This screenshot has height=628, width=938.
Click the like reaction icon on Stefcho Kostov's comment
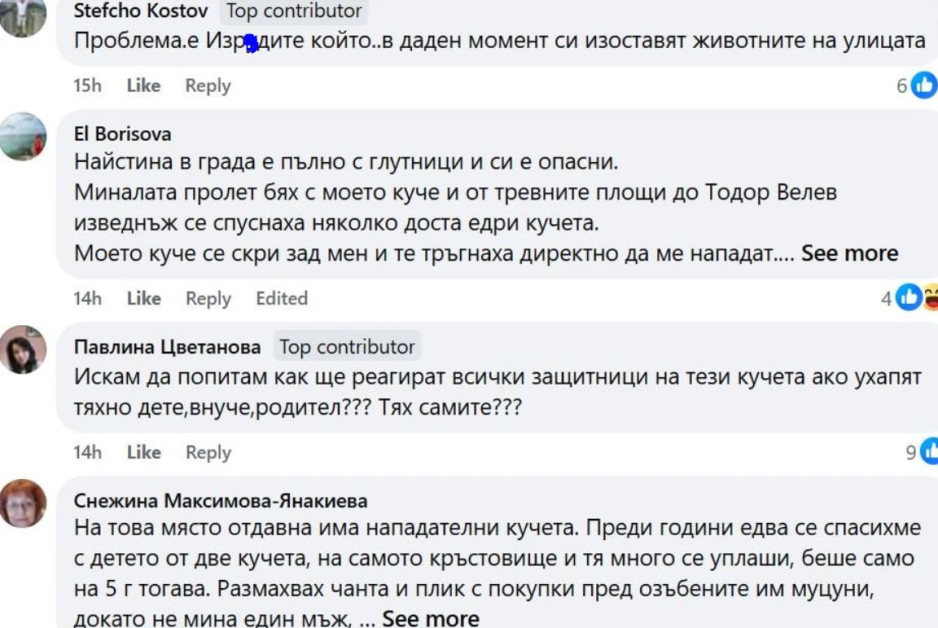point(923,86)
